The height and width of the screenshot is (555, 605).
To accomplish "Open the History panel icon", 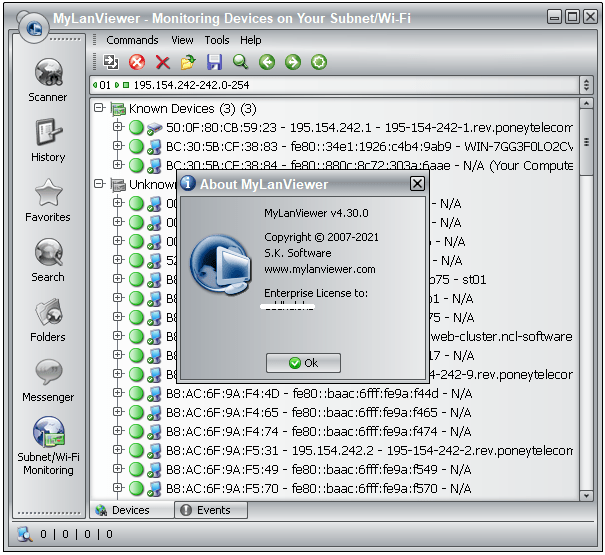I will 48,132.
